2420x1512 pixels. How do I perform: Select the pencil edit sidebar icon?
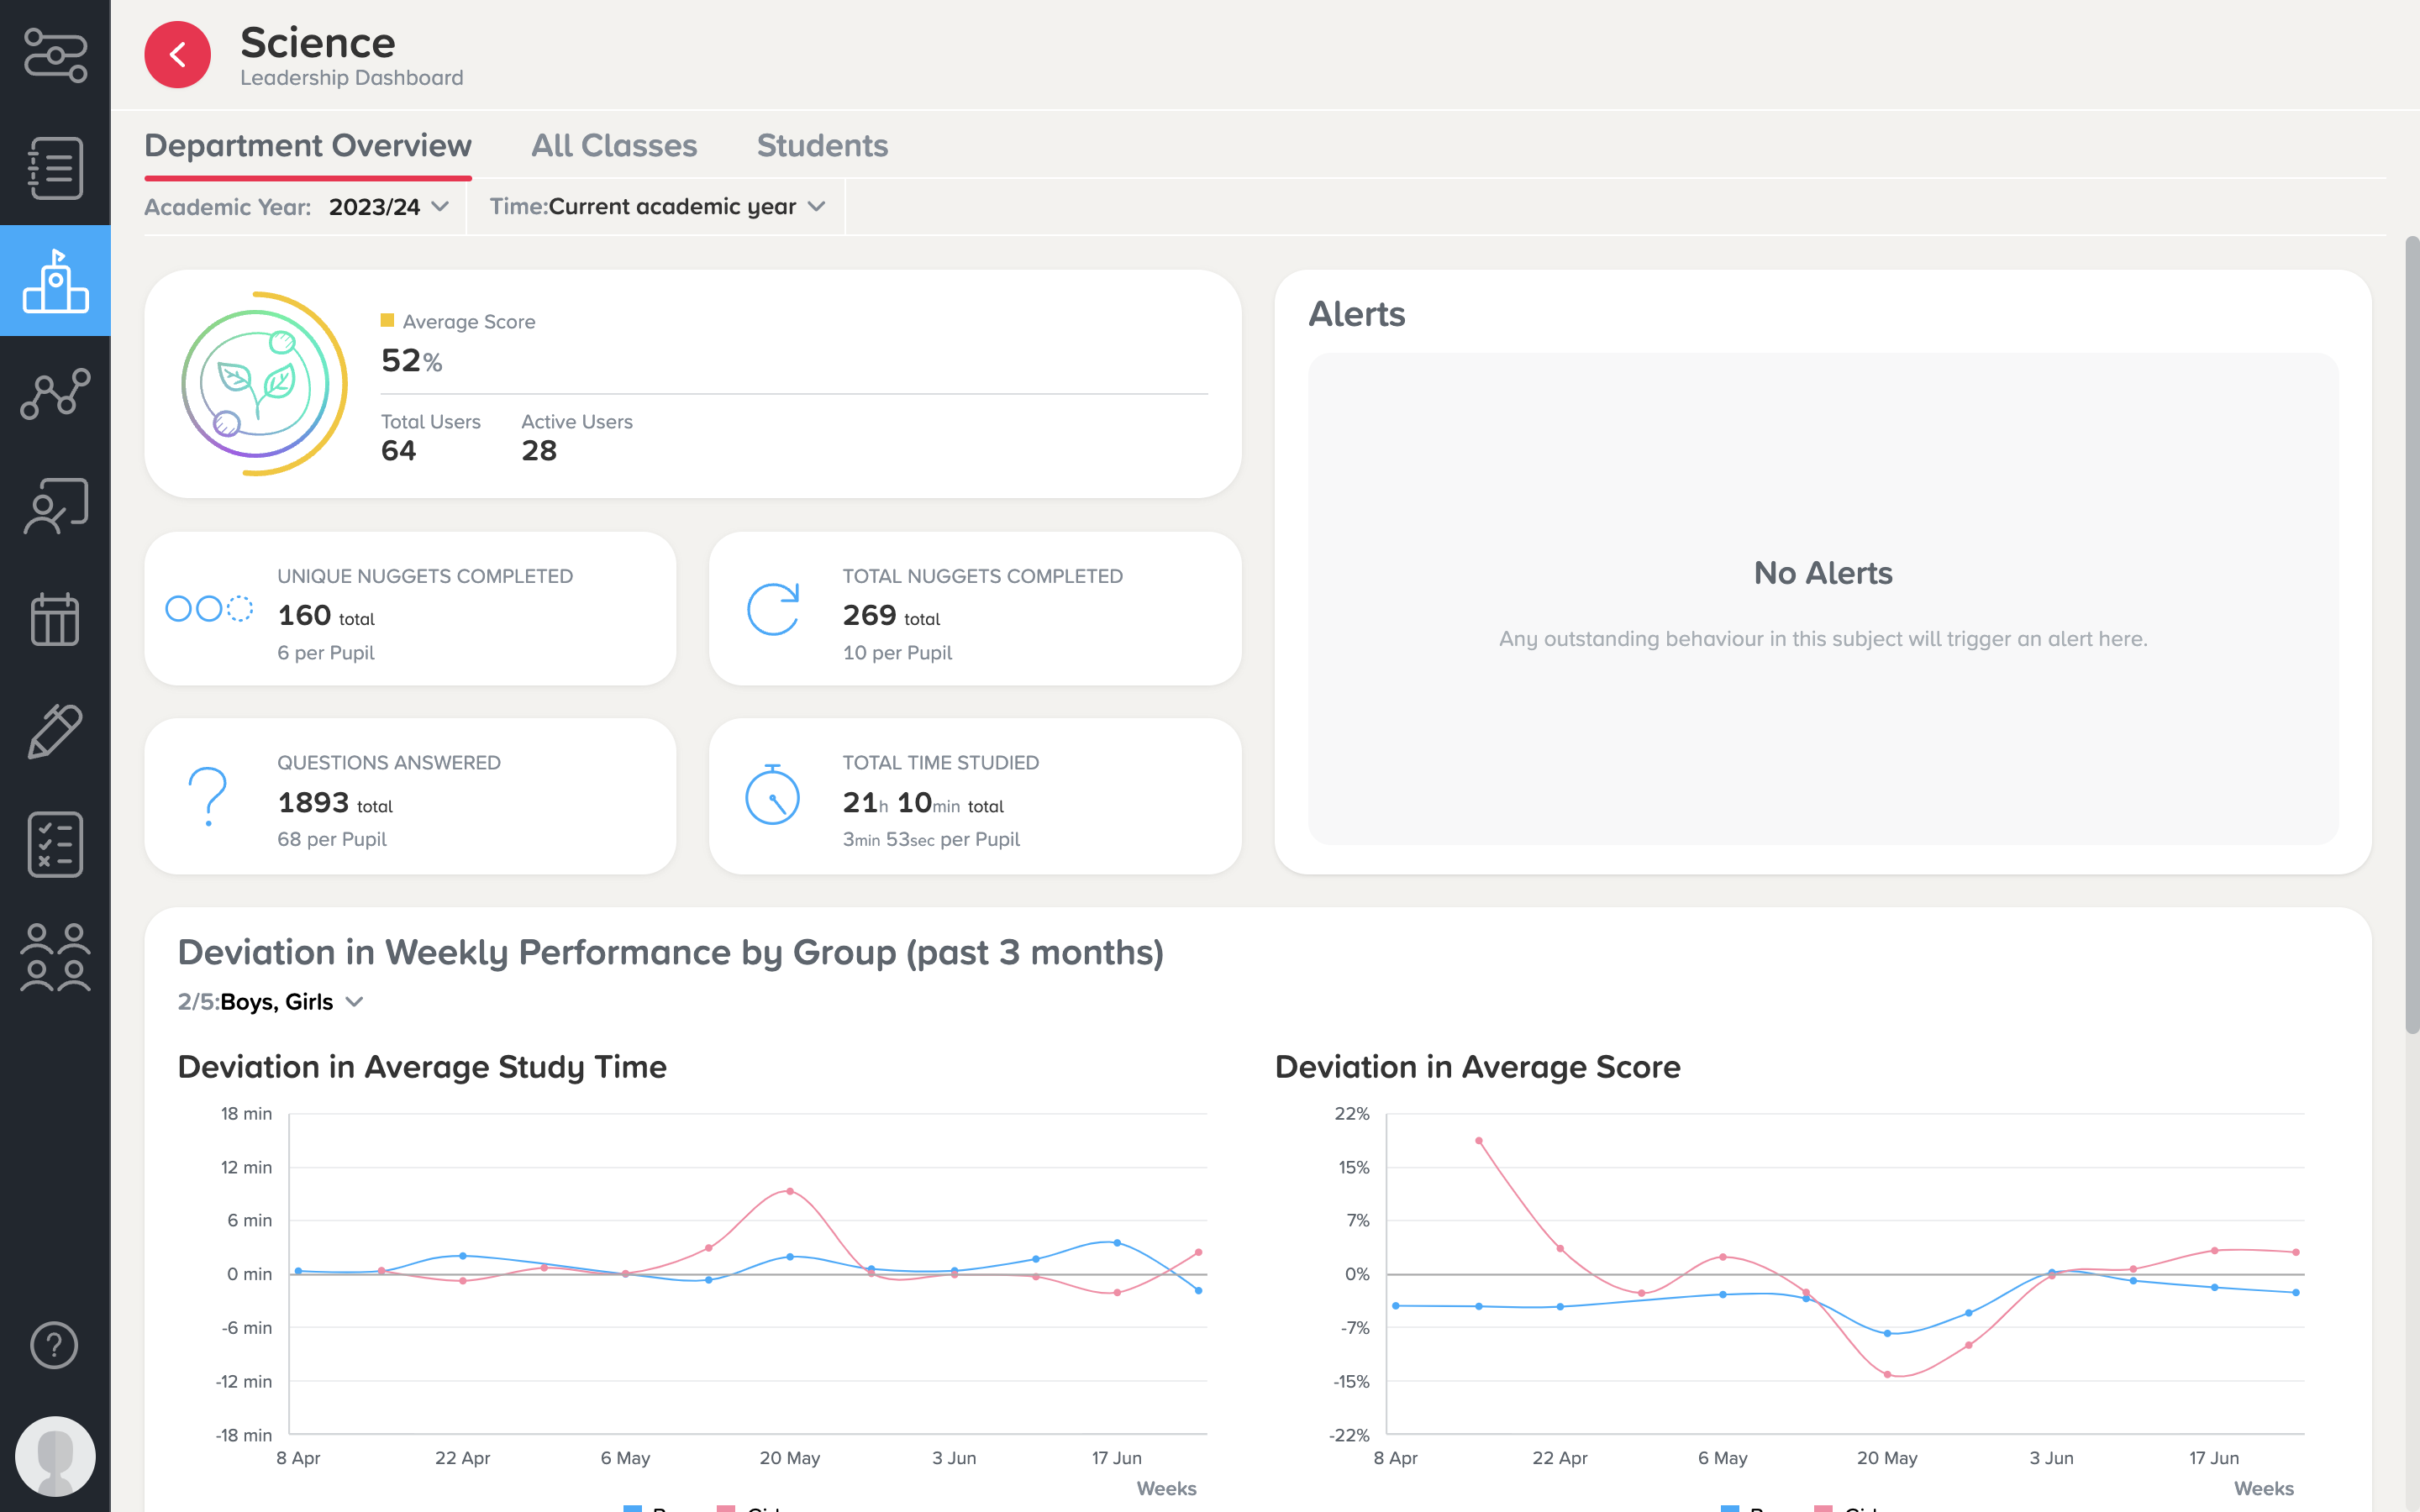[x=55, y=731]
